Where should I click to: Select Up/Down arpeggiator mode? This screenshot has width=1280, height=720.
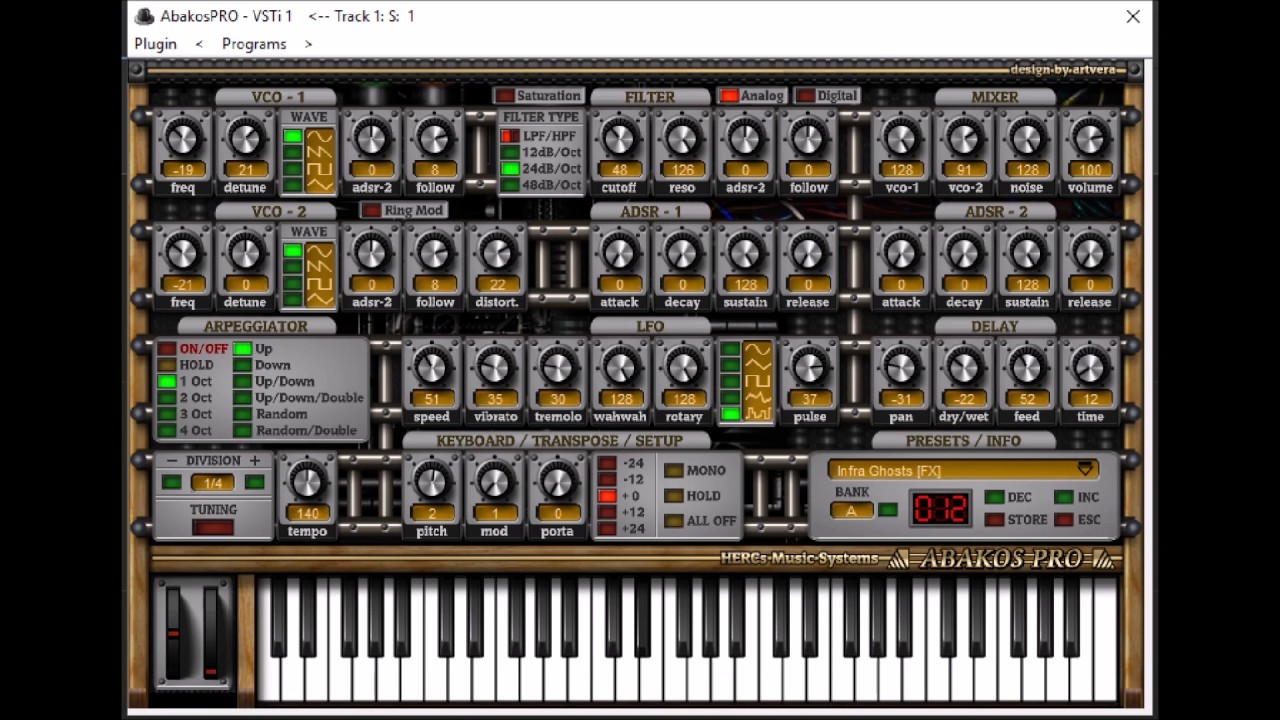click(x=242, y=381)
